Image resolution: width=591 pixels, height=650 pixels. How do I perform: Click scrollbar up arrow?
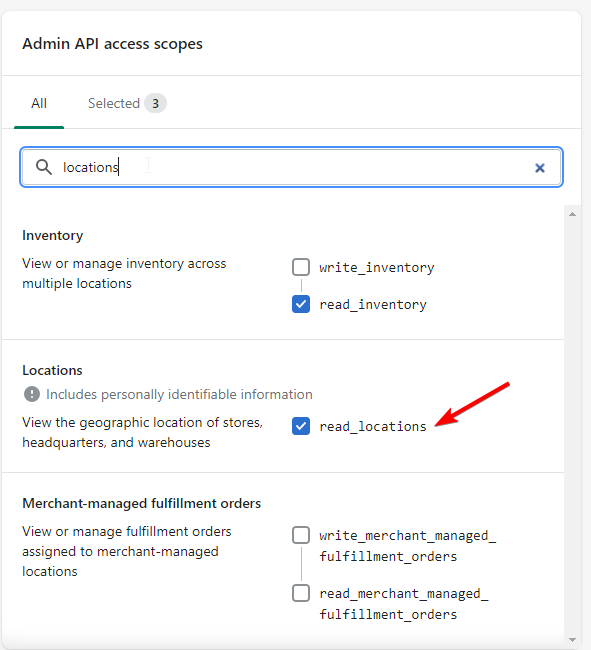tap(572, 214)
